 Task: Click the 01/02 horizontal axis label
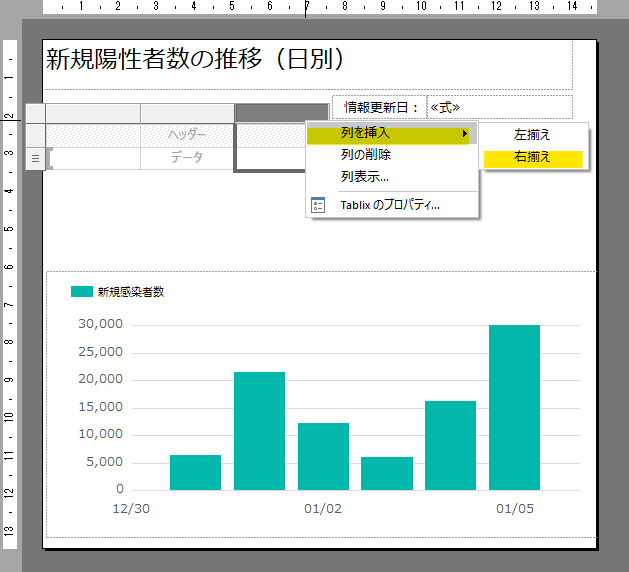[x=323, y=509]
